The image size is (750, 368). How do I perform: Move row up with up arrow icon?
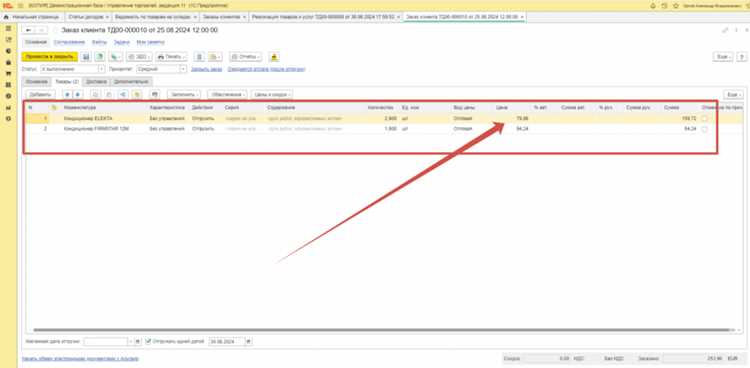tap(67, 95)
